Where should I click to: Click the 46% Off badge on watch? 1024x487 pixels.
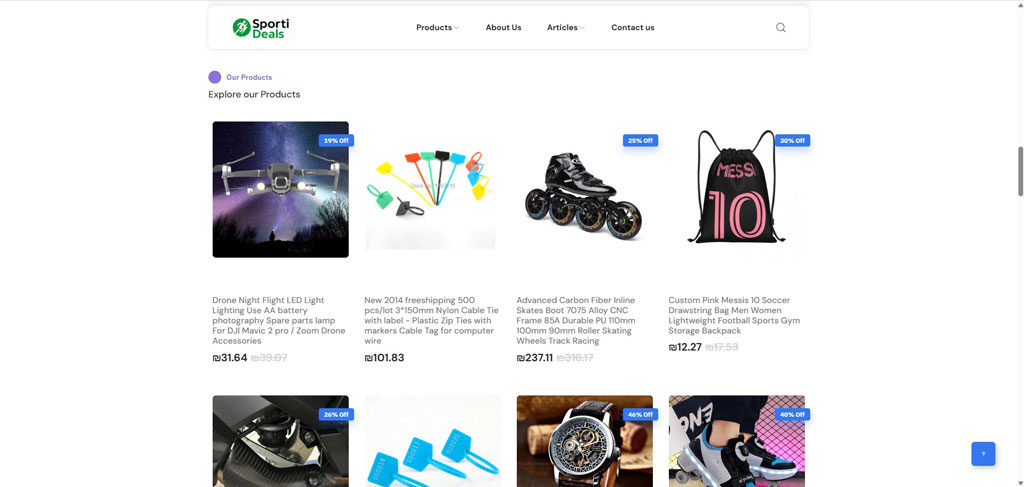click(x=640, y=415)
